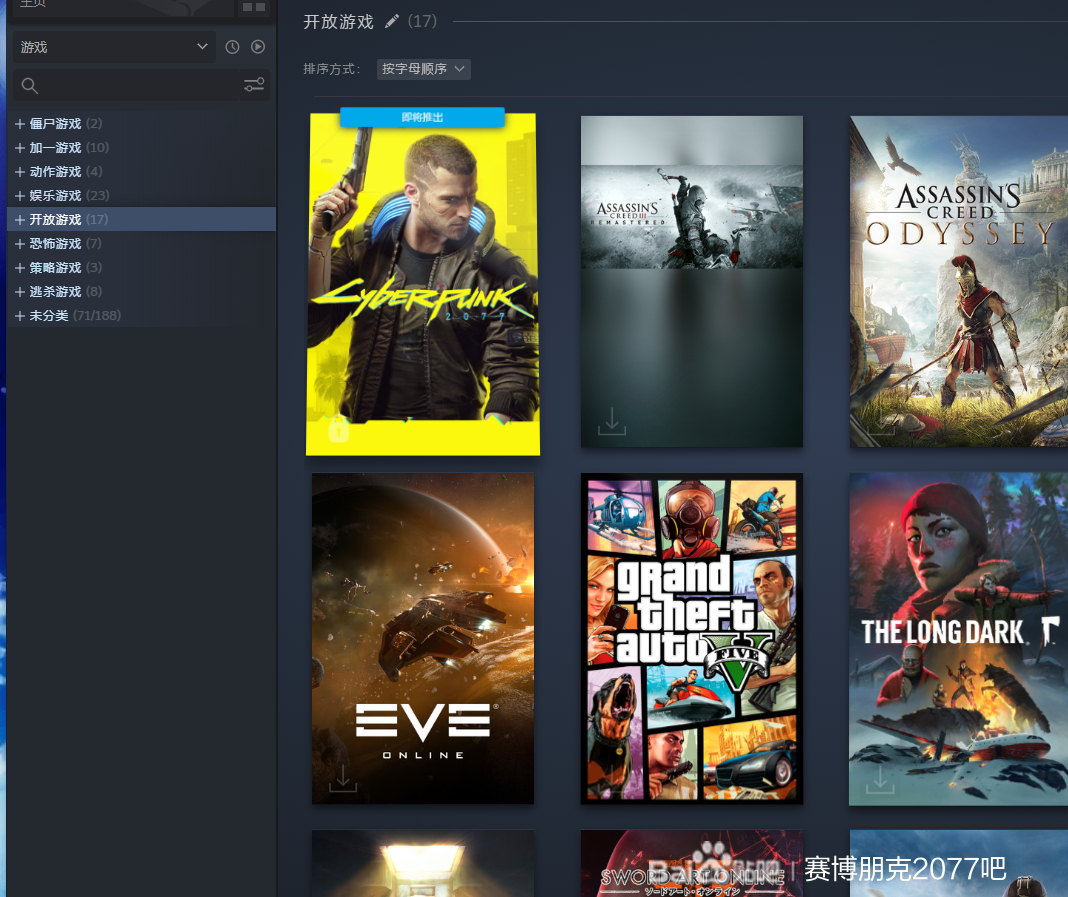Open Cyberpunk 2077 game cover
This screenshot has height=897, width=1068.
pyautogui.click(x=422, y=284)
